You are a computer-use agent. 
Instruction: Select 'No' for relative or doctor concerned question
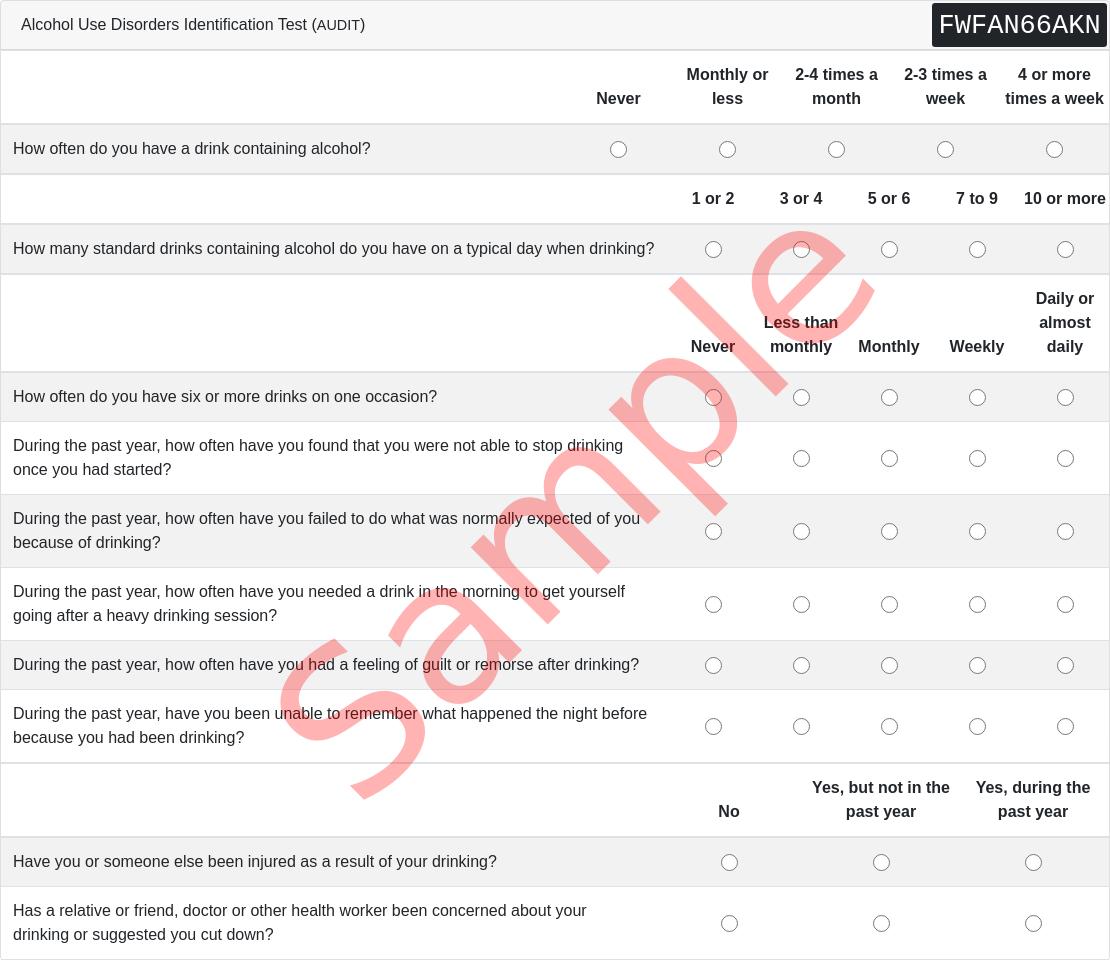click(728, 923)
